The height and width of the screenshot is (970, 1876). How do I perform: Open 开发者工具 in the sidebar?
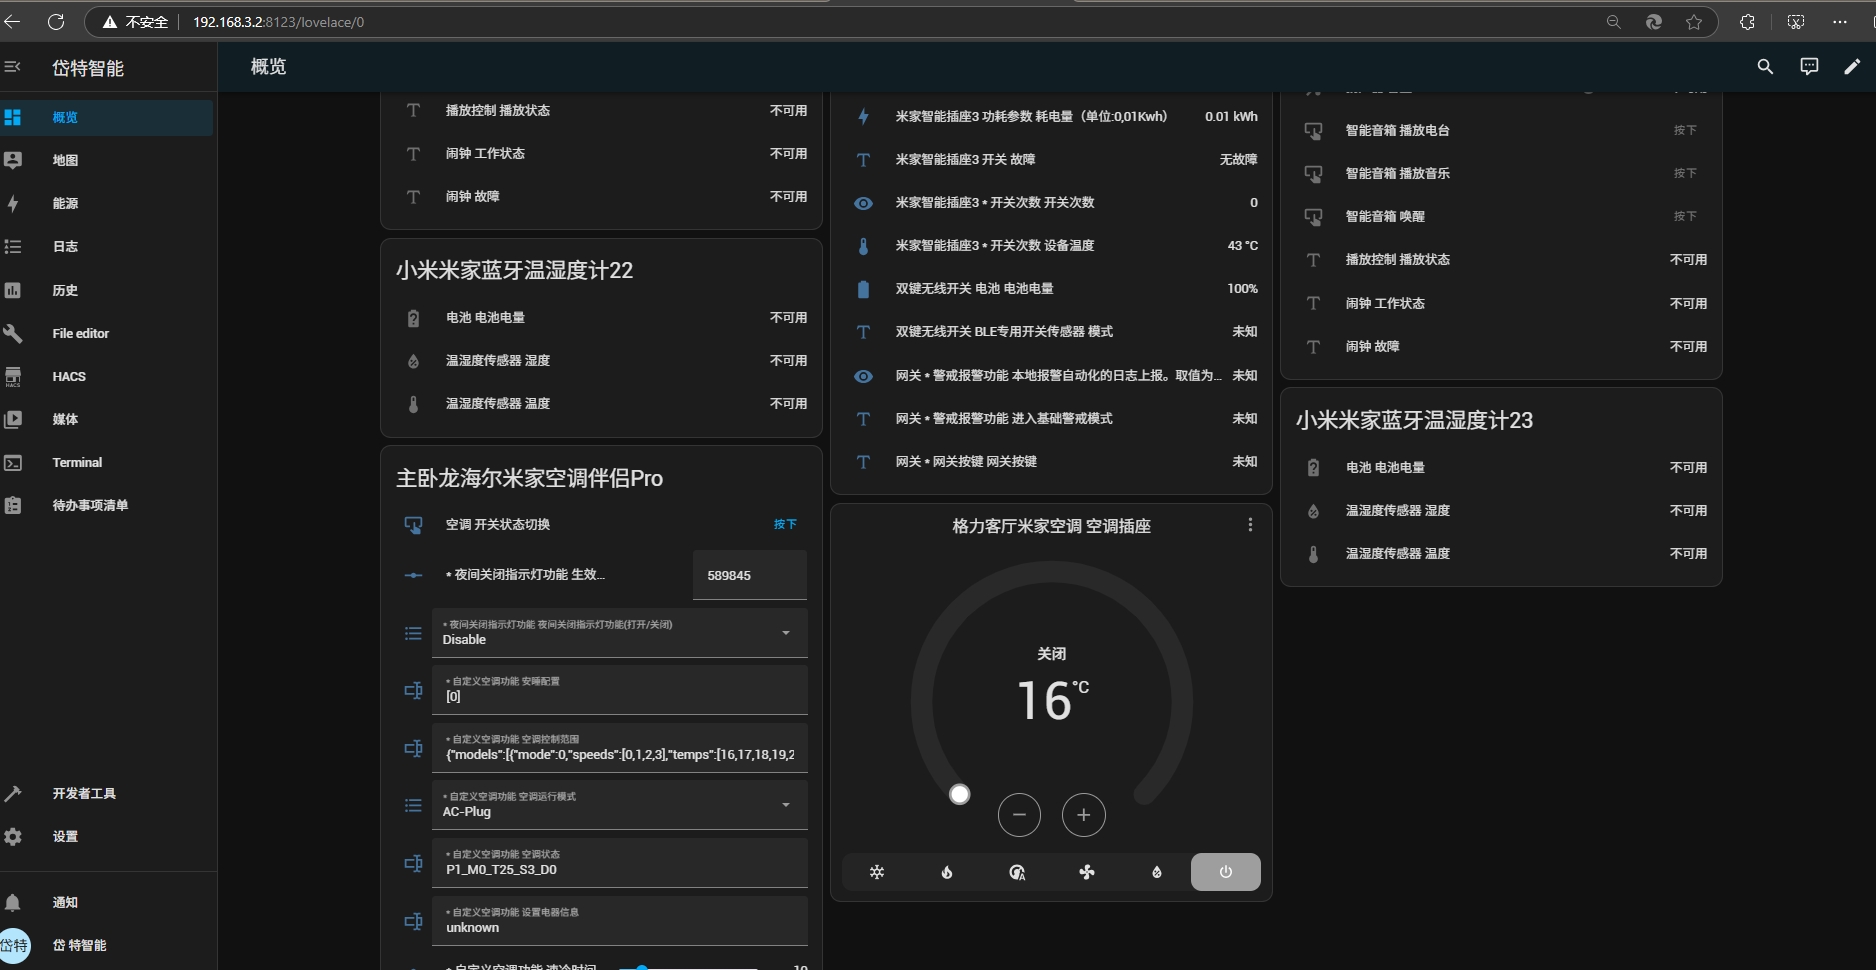coord(84,794)
